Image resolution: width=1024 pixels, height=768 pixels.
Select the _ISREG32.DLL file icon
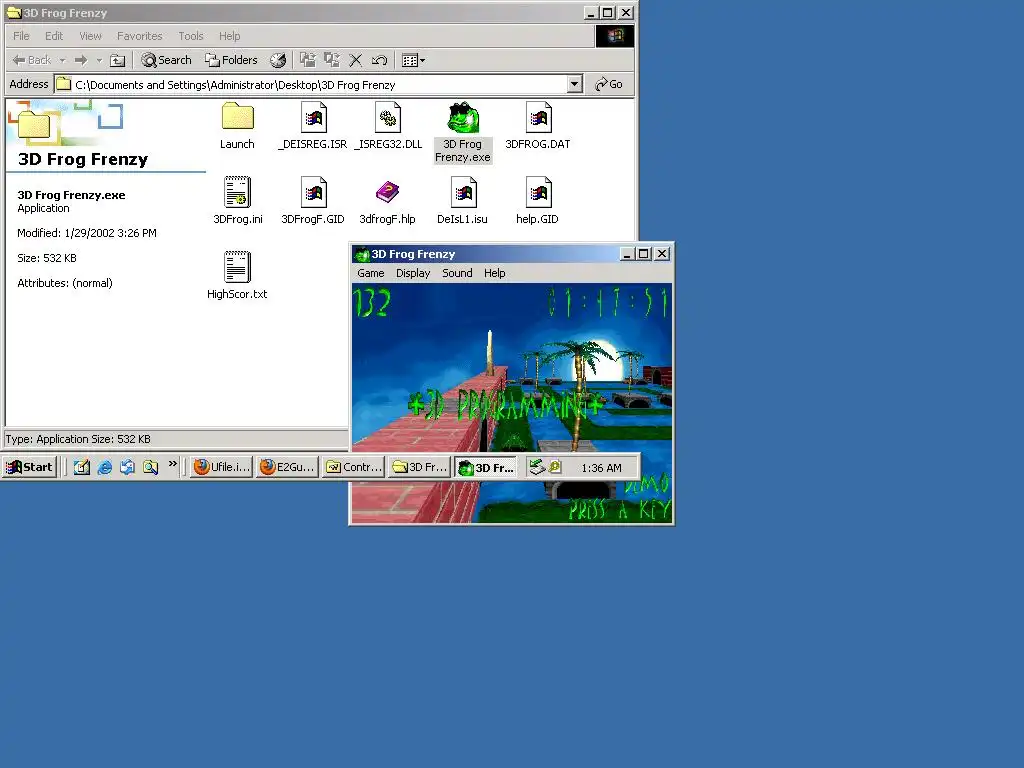[x=388, y=118]
